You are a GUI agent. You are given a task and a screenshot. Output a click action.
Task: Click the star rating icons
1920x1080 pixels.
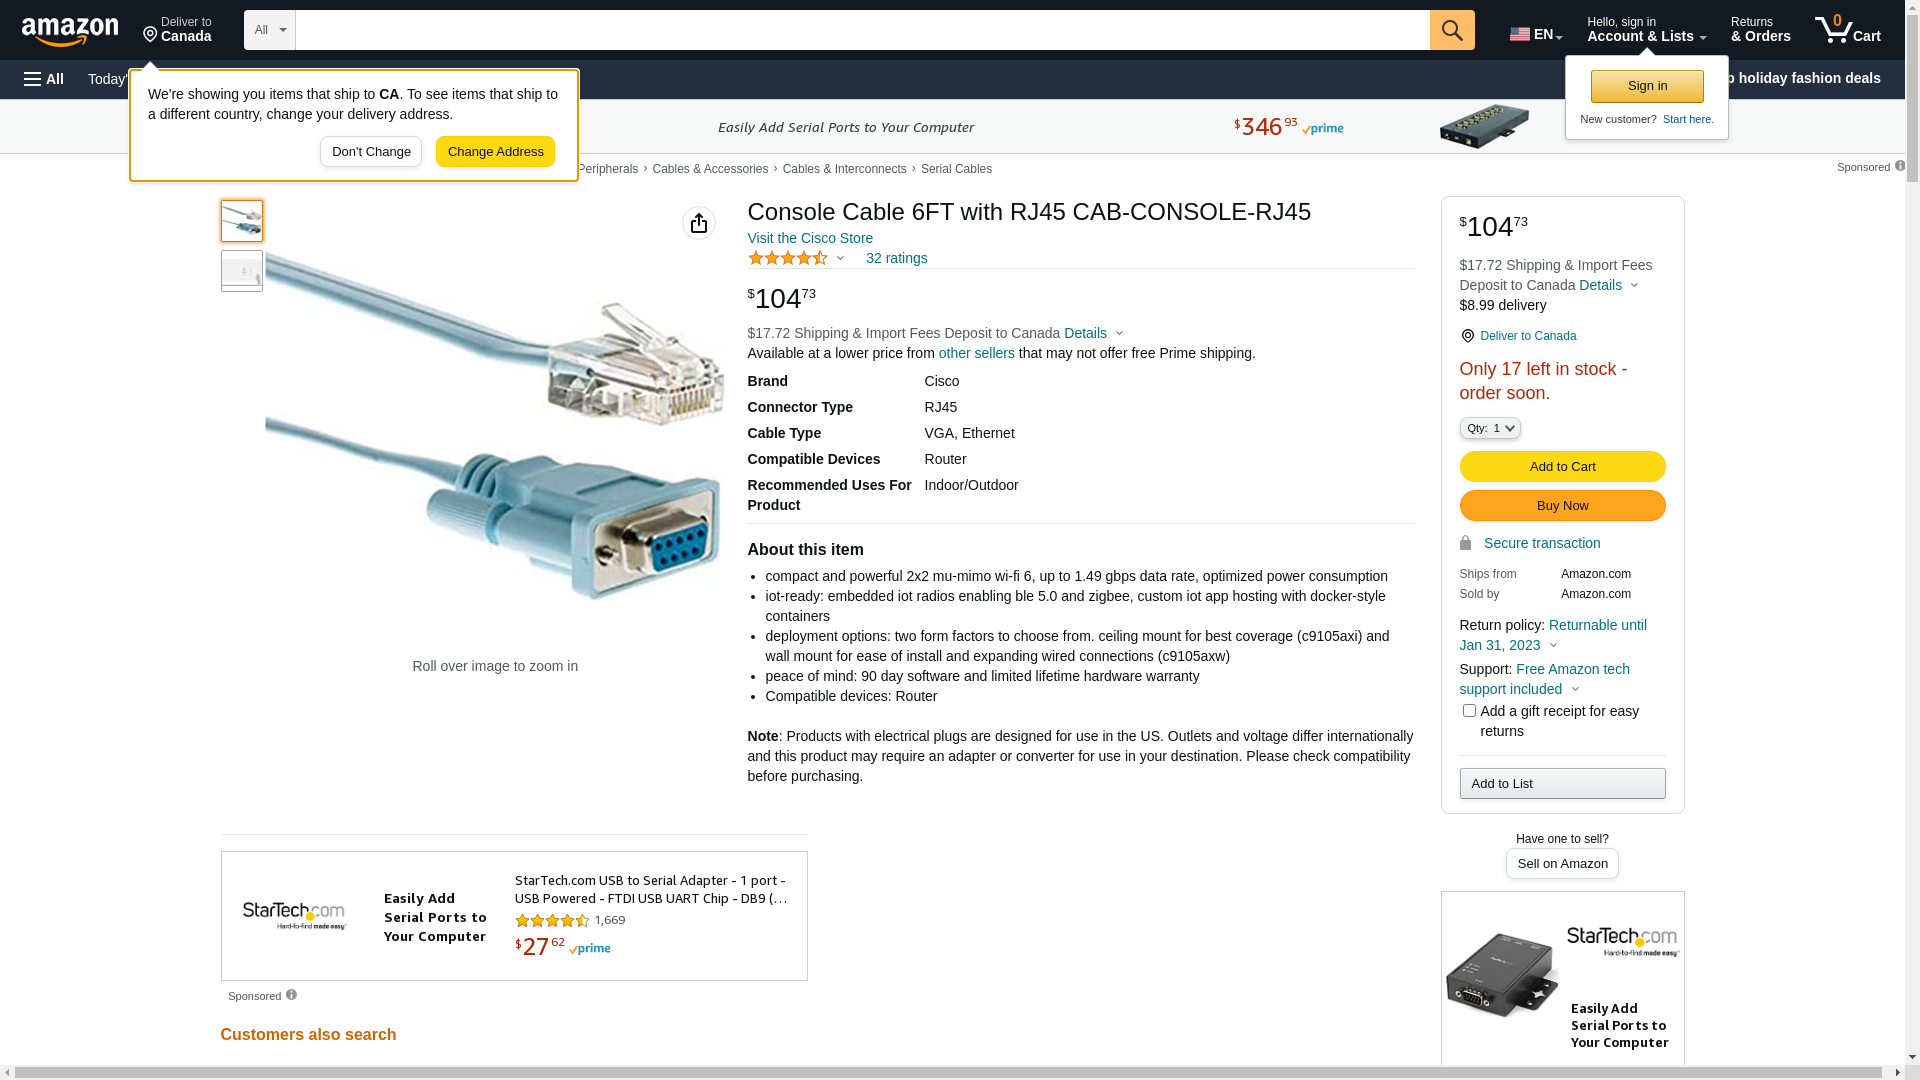click(x=788, y=258)
